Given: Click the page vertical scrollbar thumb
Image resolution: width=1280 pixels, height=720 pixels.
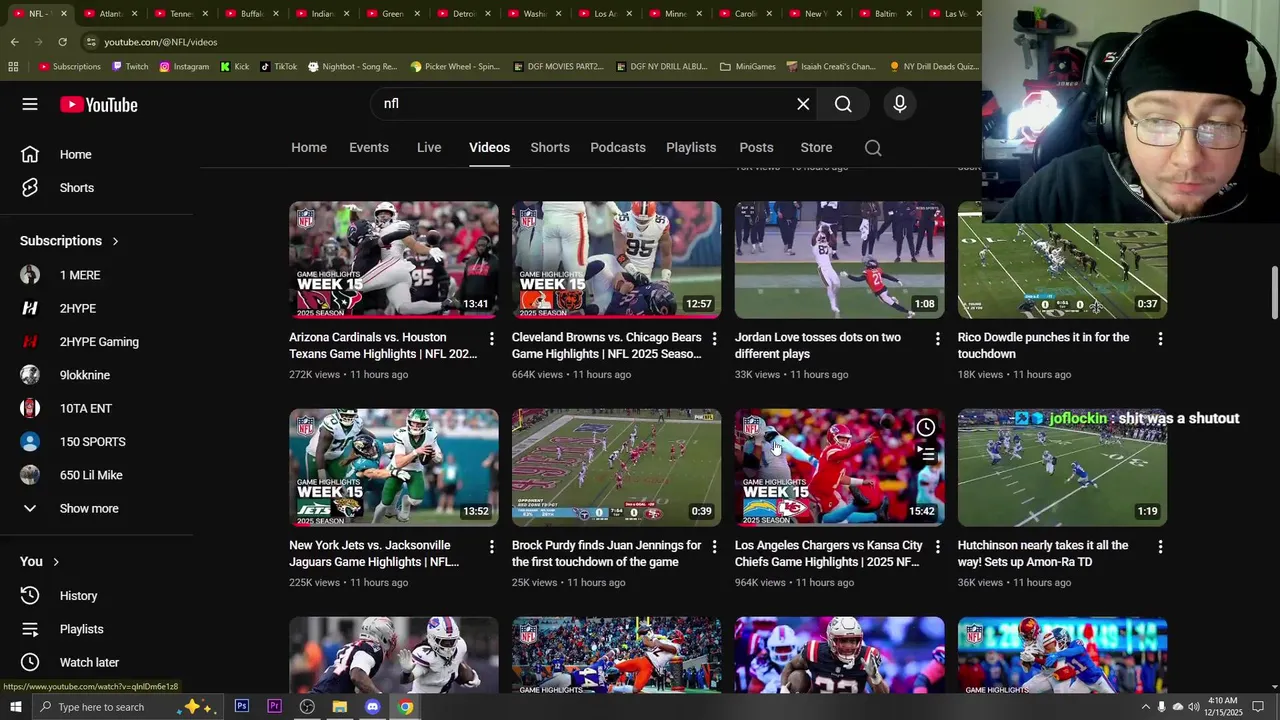Looking at the screenshot, I should [x=1274, y=292].
